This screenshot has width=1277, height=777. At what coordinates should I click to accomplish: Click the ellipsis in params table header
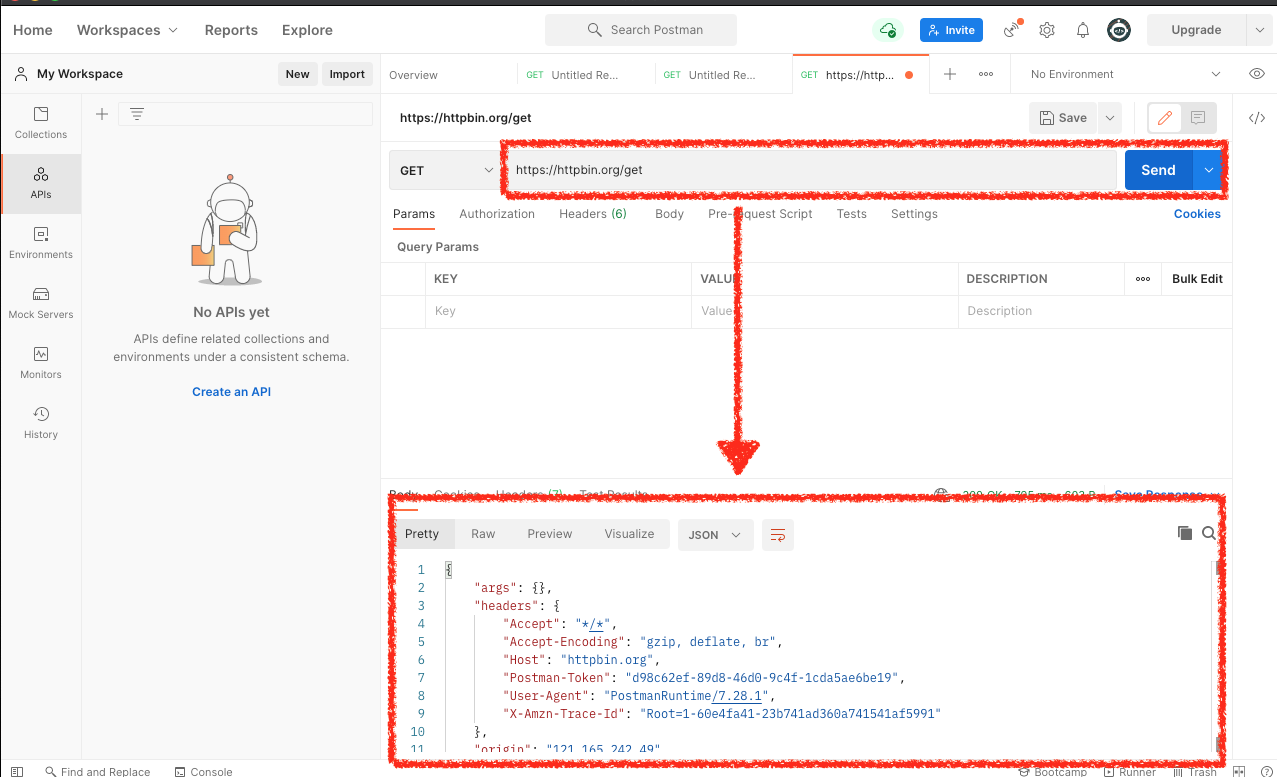pos(1143,279)
